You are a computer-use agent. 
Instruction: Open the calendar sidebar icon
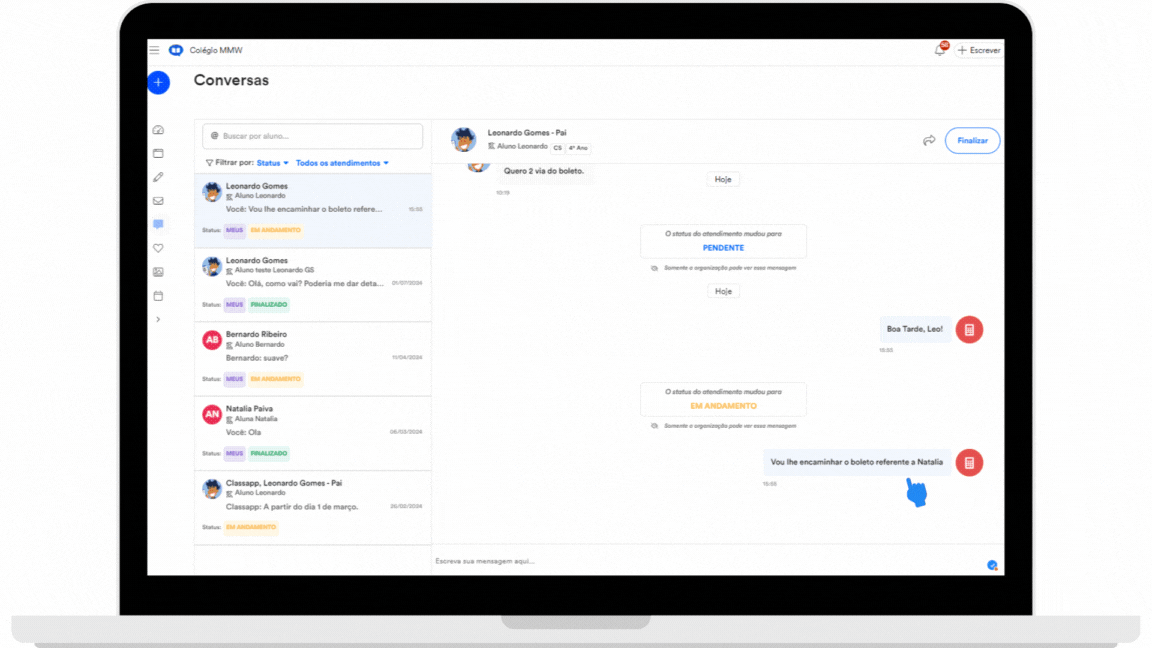tap(158, 295)
